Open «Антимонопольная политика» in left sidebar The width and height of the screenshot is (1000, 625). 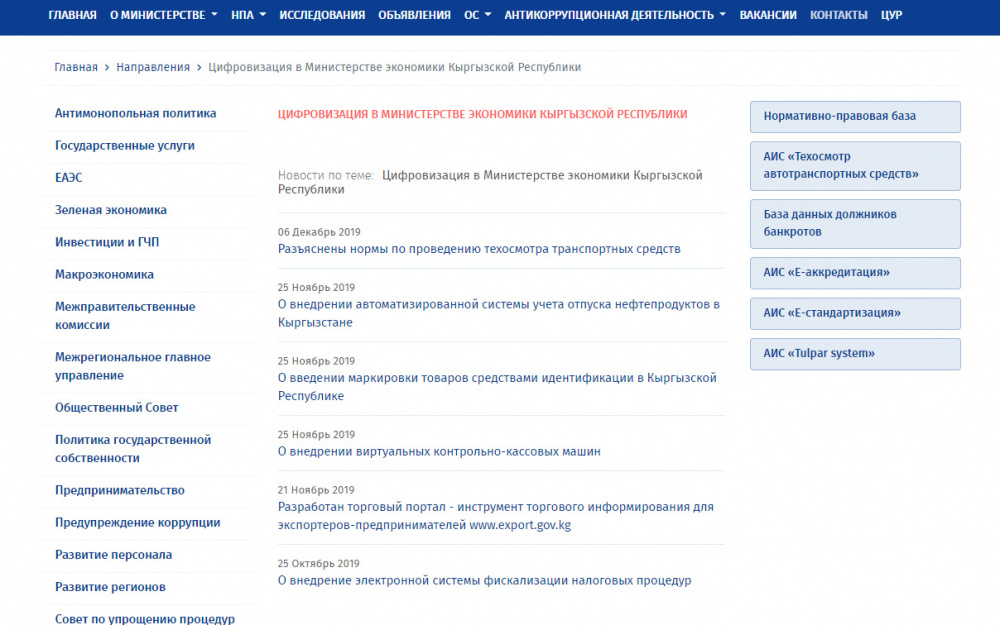tap(135, 113)
